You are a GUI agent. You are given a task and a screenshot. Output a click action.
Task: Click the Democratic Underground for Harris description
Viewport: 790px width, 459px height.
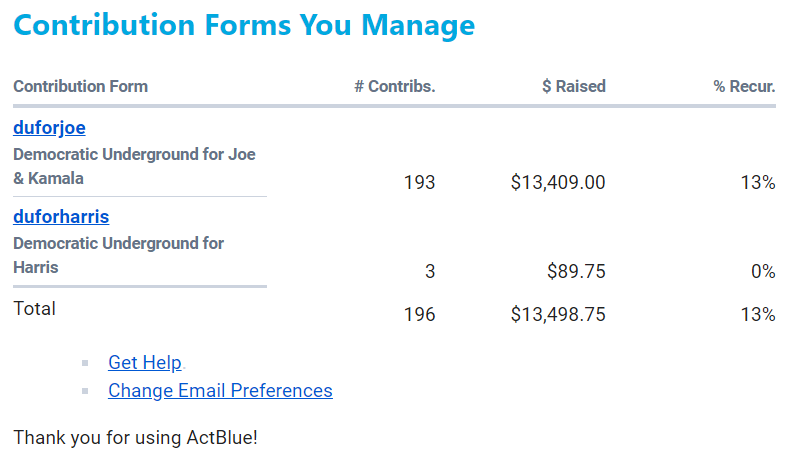pos(118,255)
